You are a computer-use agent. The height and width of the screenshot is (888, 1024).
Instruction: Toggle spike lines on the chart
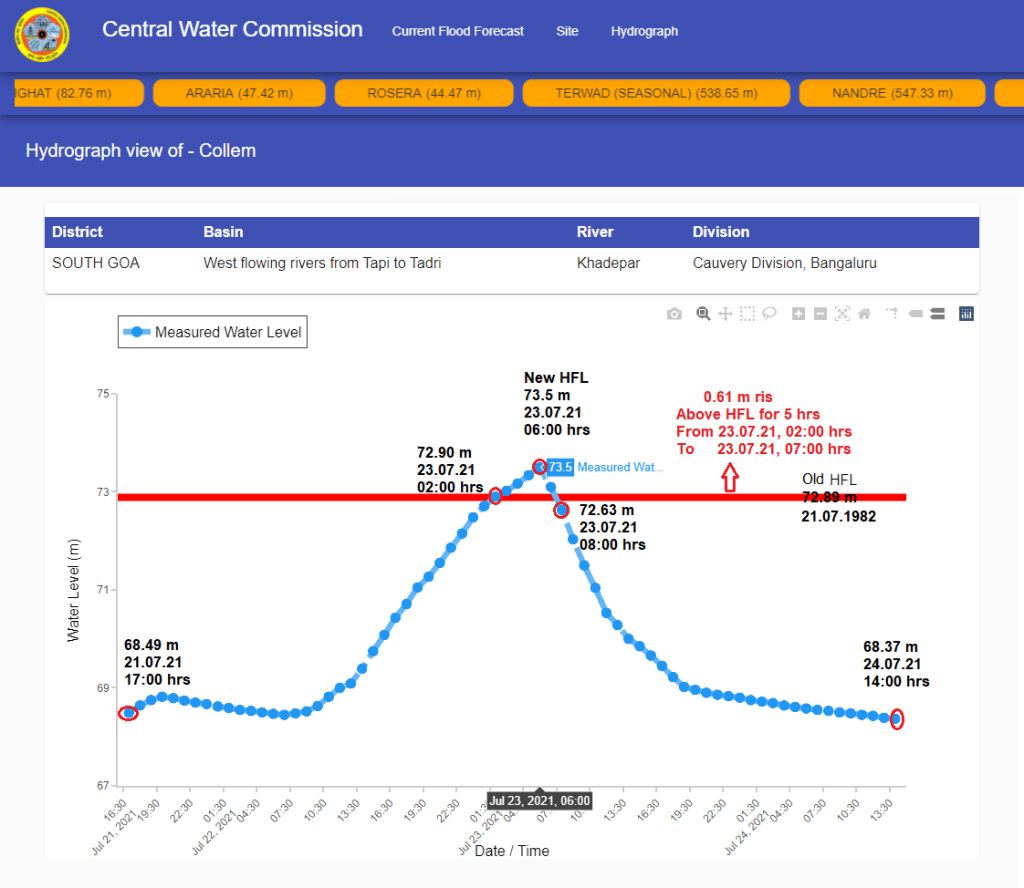pos(892,314)
